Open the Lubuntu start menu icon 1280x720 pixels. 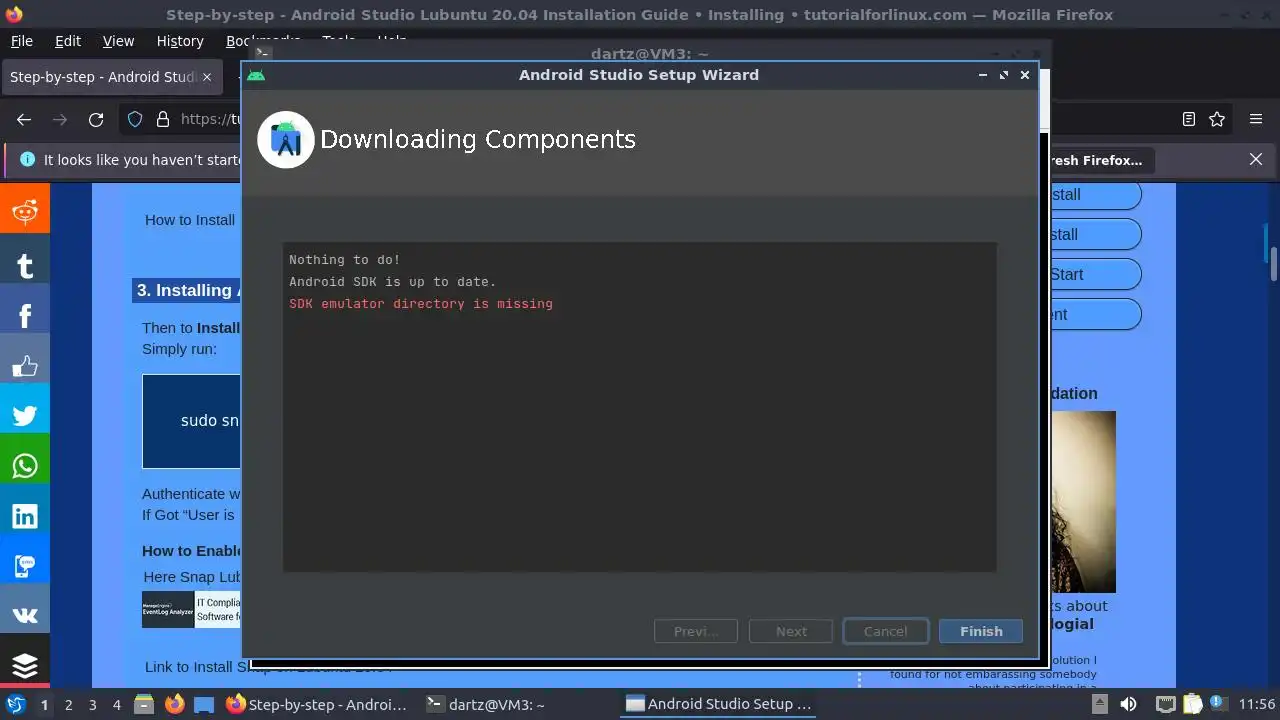pos(15,704)
